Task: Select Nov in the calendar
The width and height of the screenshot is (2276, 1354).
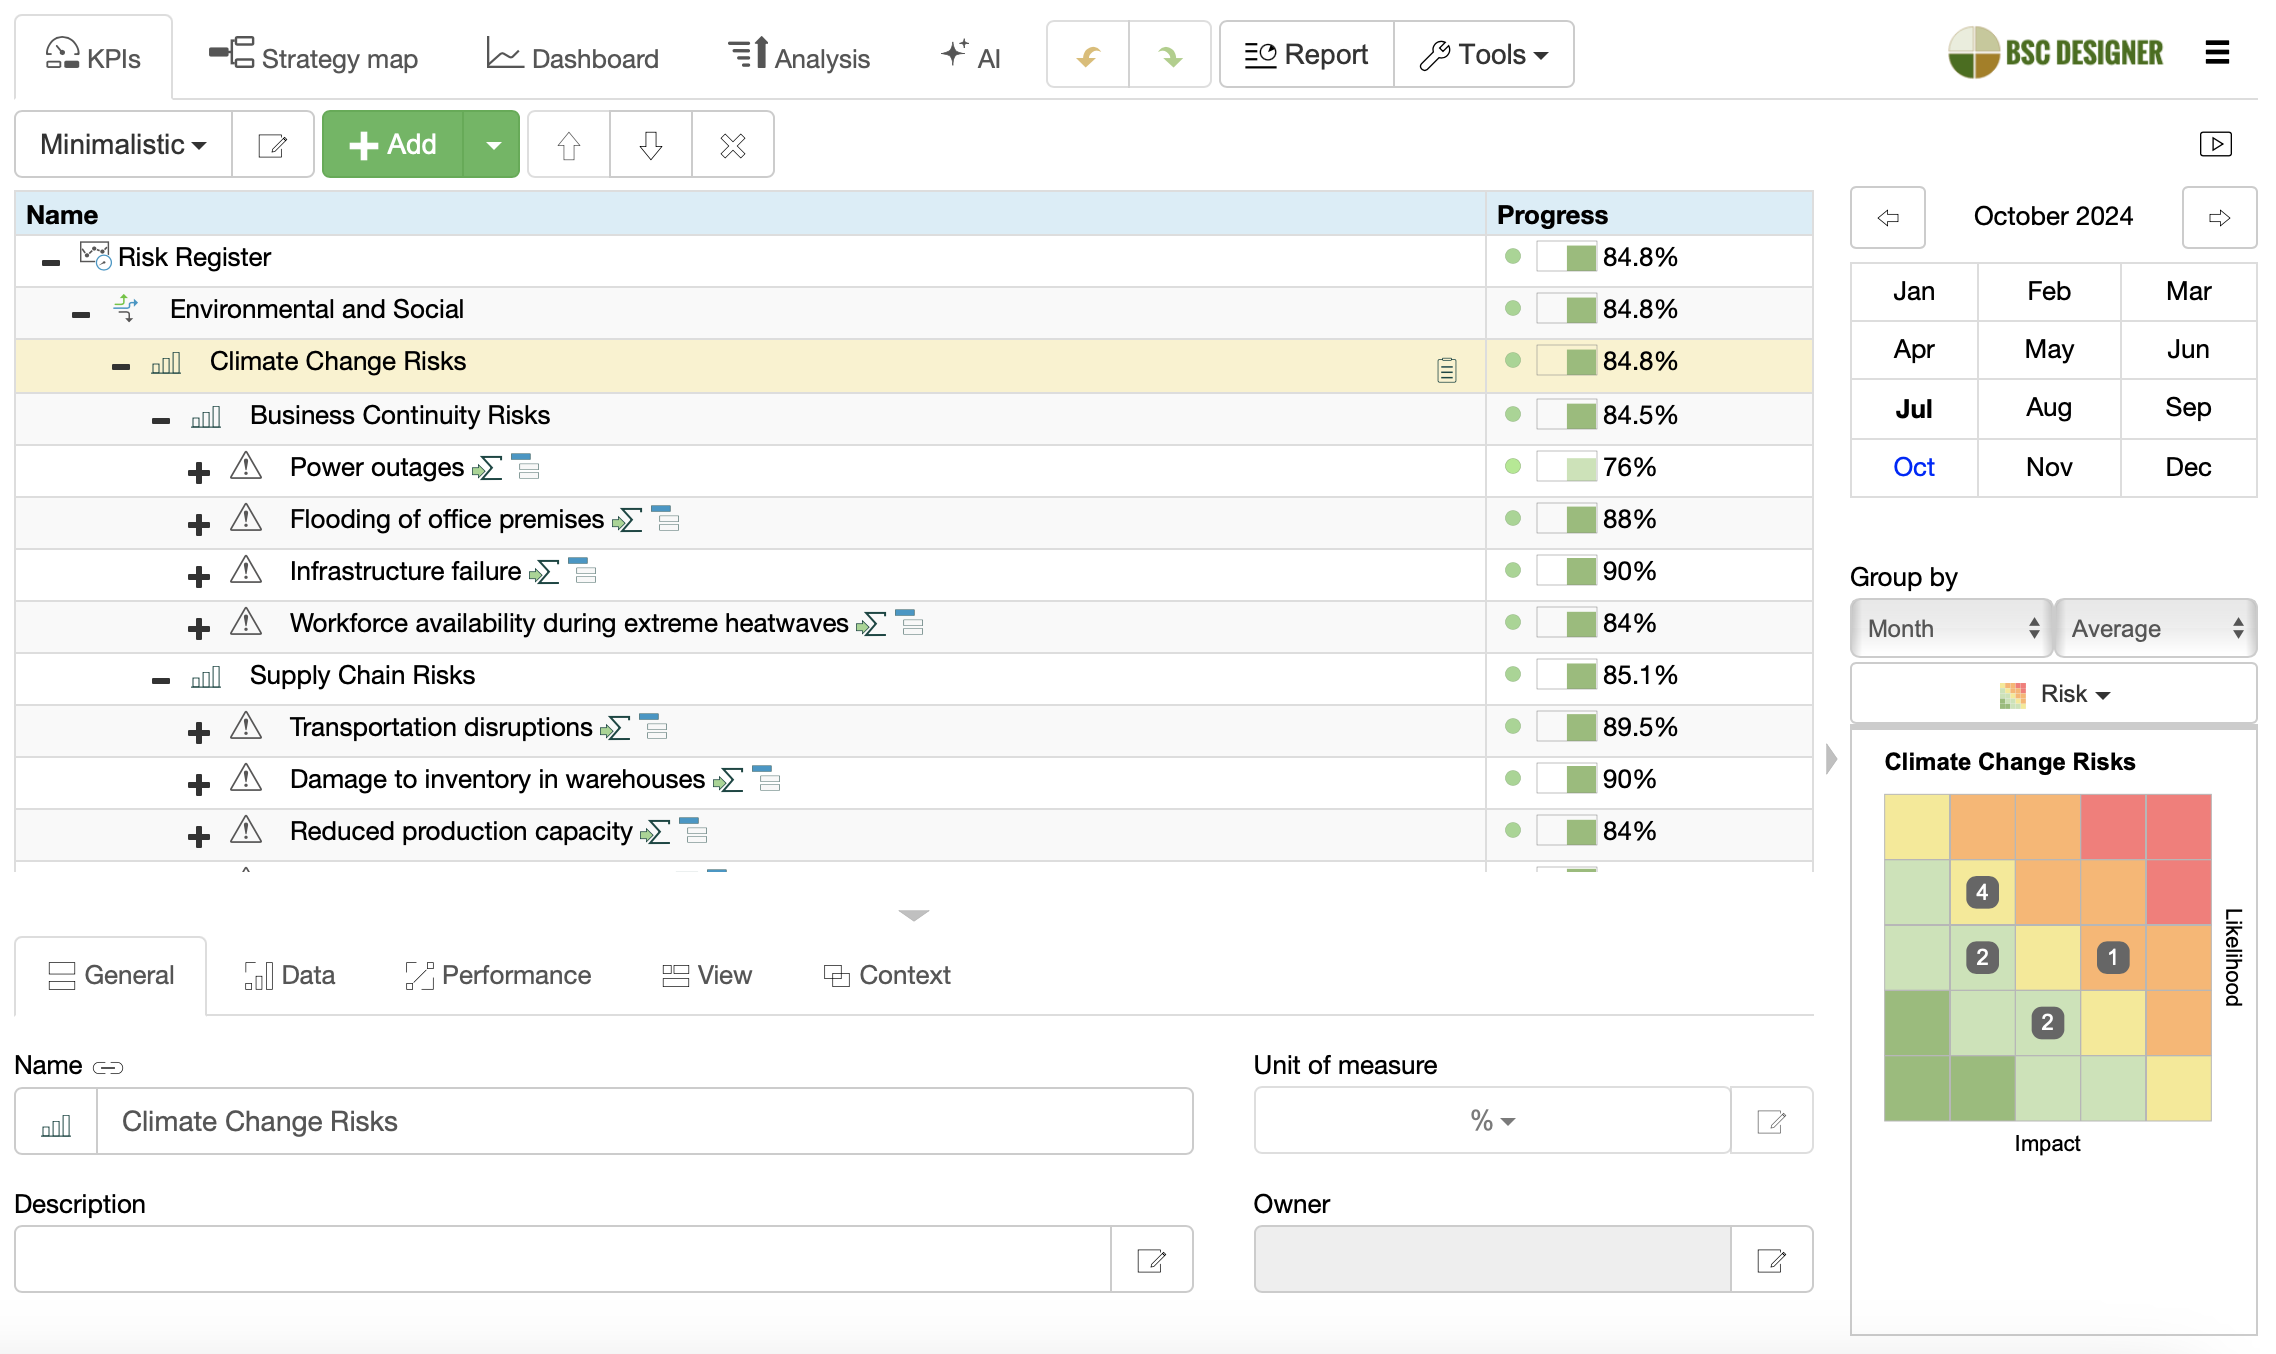Action: pyautogui.click(x=2048, y=467)
